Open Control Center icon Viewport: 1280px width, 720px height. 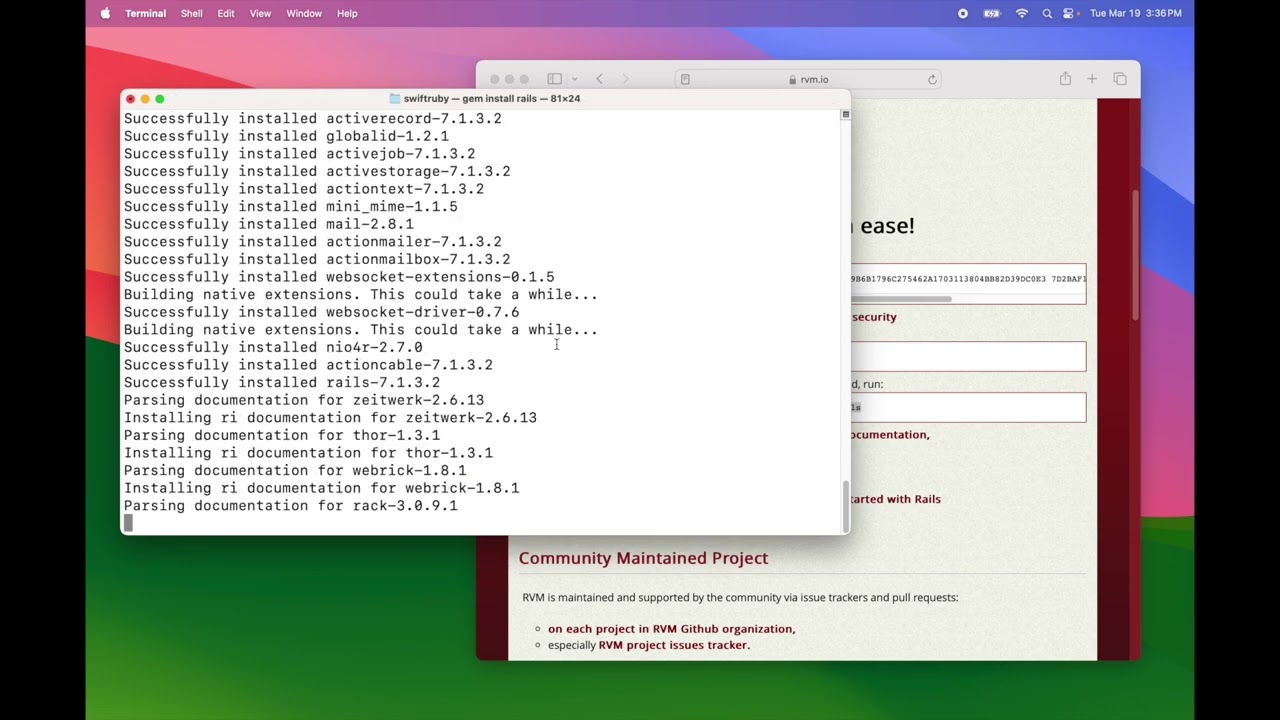(x=1069, y=13)
